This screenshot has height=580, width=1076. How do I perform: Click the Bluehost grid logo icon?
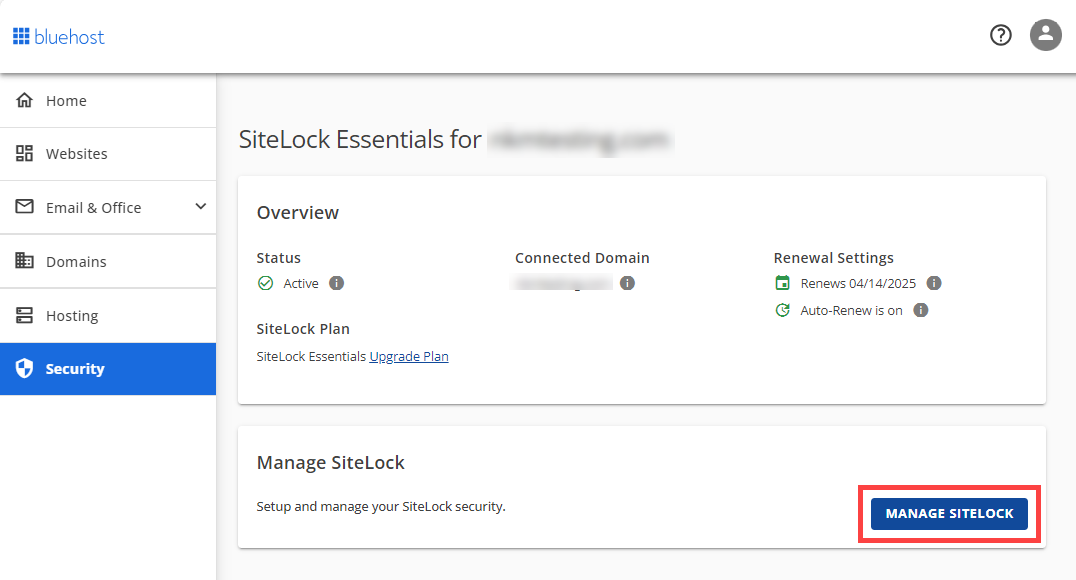(x=21, y=36)
